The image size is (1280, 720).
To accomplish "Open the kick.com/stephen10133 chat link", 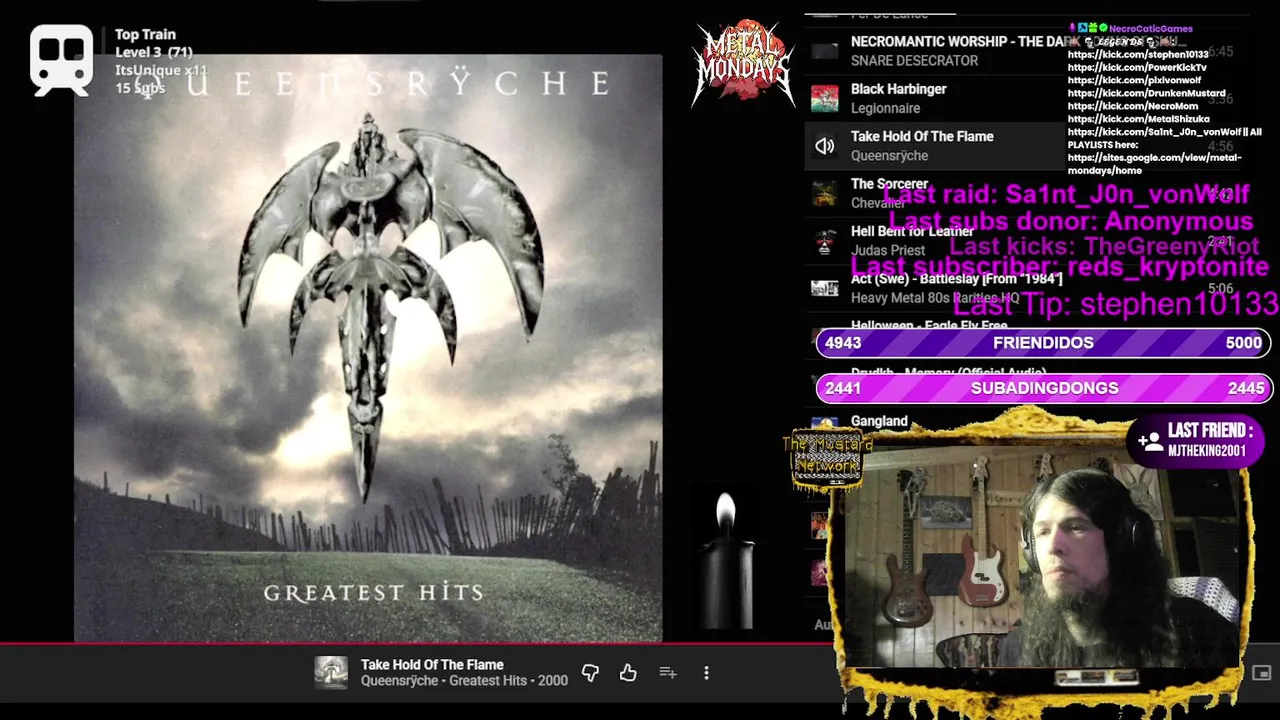I will (x=1138, y=54).
